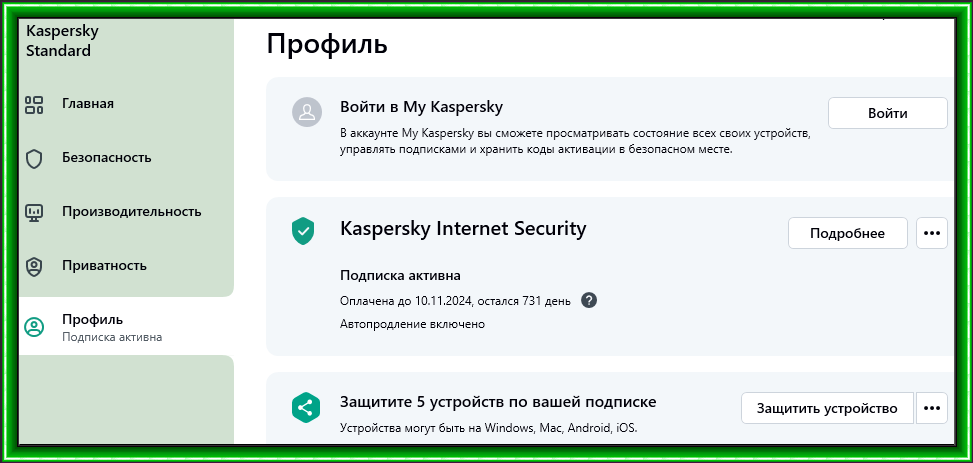Viewport: 973px width, 463px height.
Task: Click the Профиль user icon in sidebar
Action: [x=34, y=327]
